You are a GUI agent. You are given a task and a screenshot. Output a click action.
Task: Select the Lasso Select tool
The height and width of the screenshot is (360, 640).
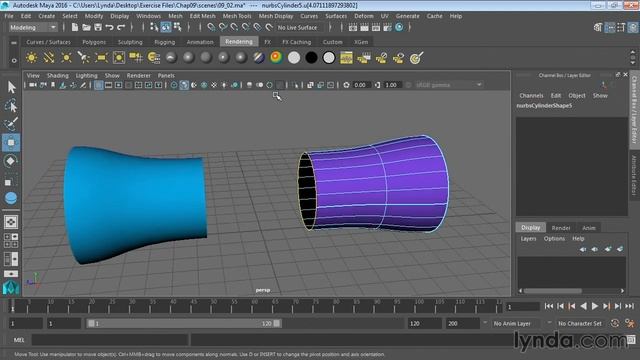(x=11, y=105)
